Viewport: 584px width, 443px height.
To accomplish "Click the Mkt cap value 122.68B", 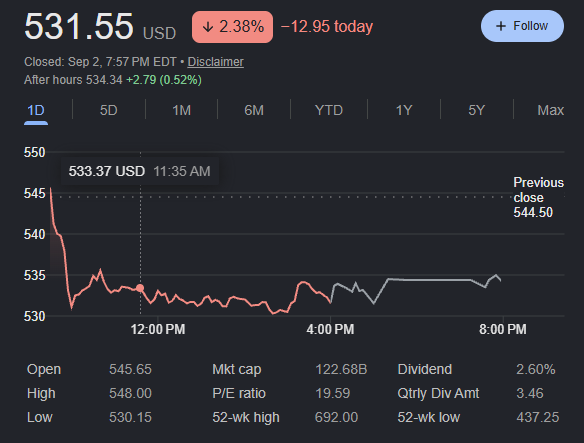I will tap(341, 370).
